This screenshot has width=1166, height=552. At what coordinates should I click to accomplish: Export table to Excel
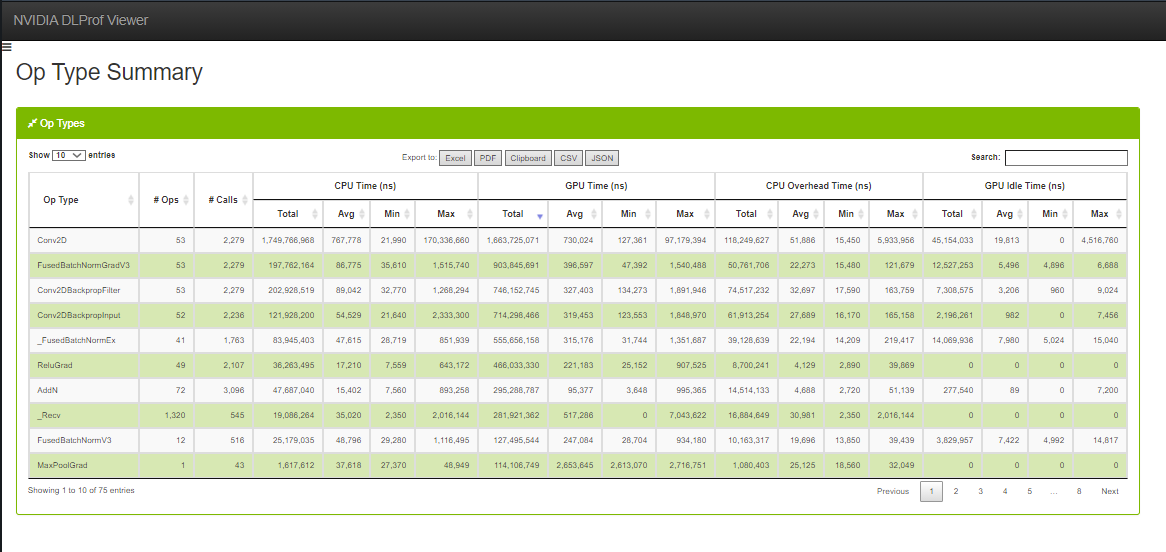click(456, 158)
